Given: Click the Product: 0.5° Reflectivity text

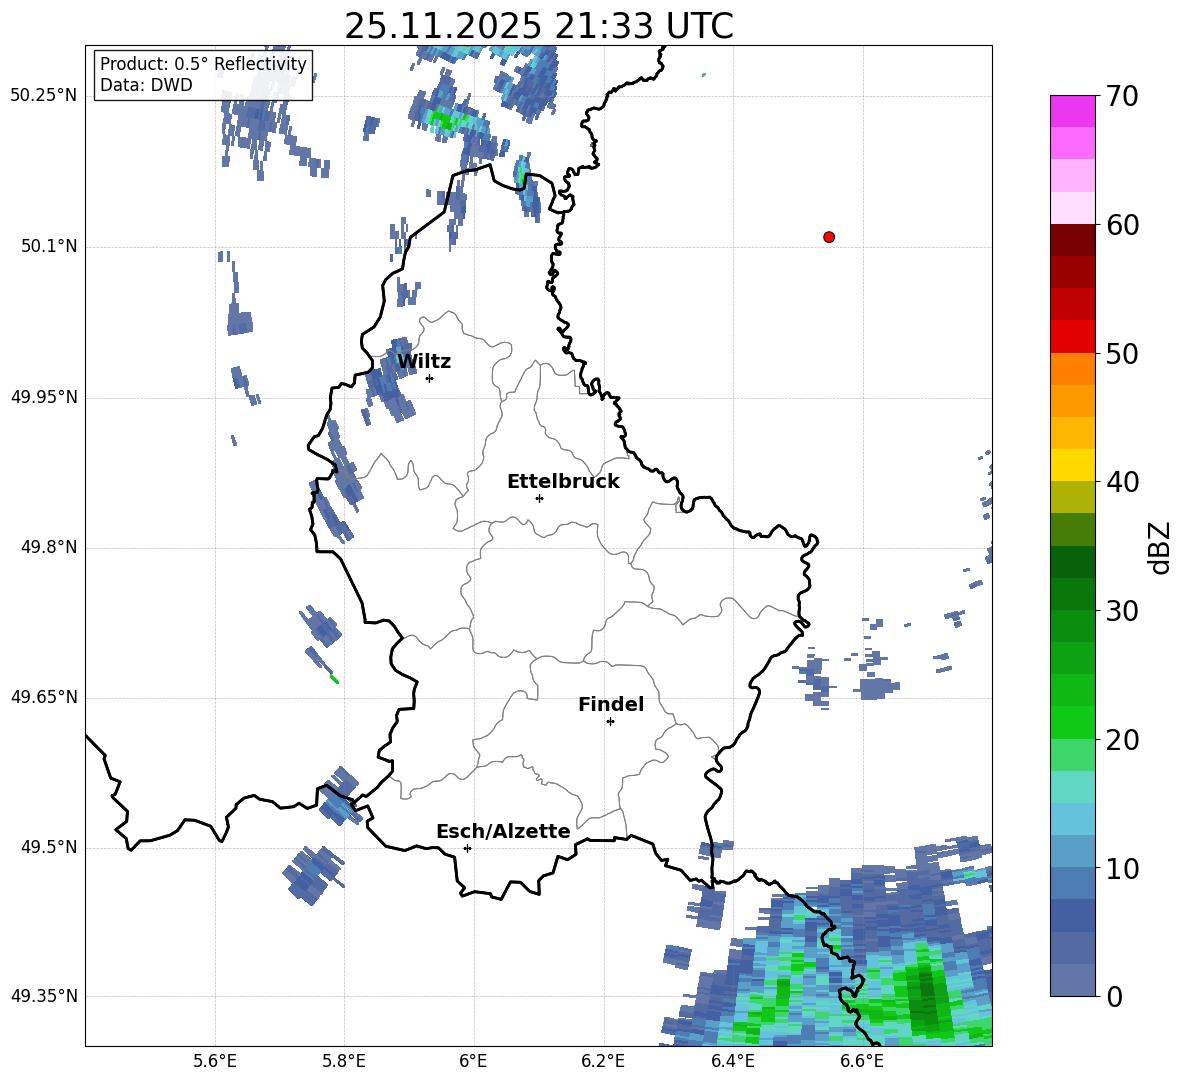Looking at the screenshot, I should coord(203,64).
